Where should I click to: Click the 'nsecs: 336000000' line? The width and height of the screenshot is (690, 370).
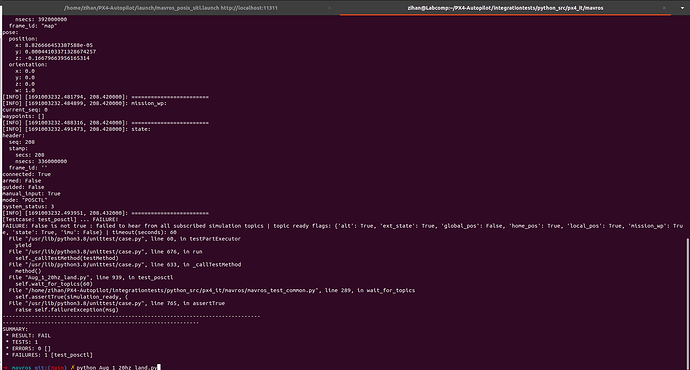(x=41, y=161)
